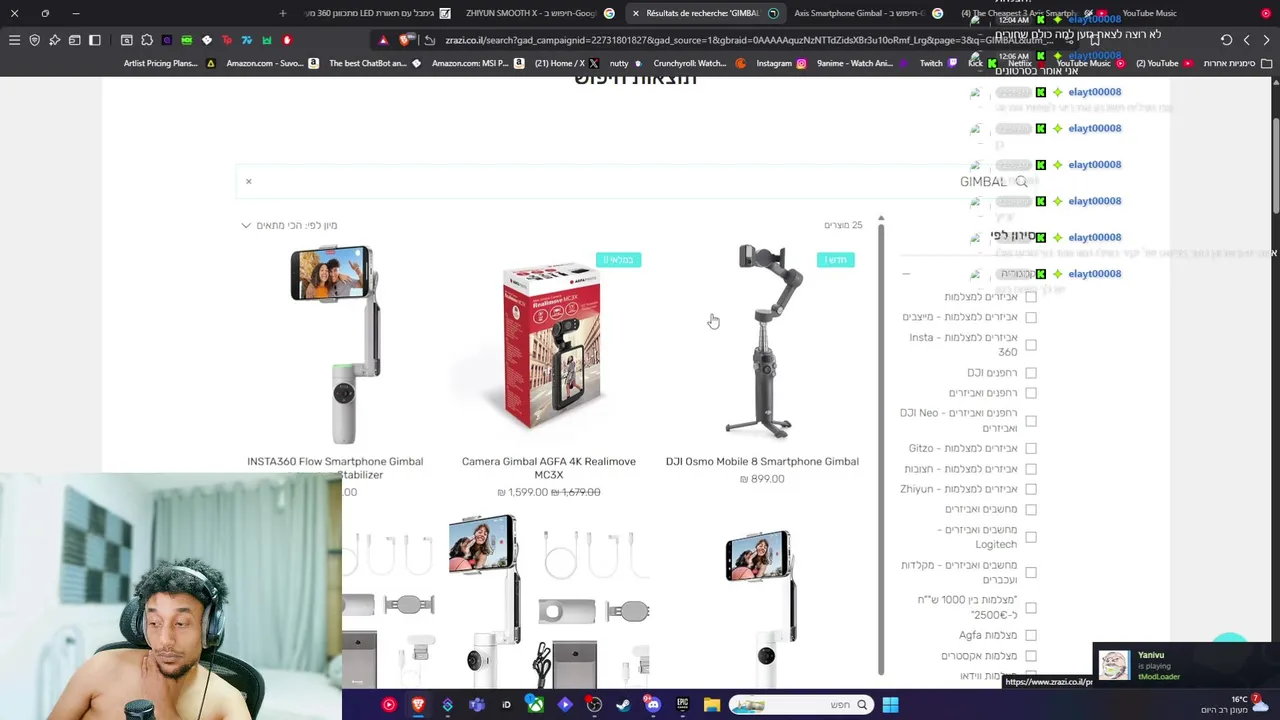Open Steam in the taskbar

(623, 705)
